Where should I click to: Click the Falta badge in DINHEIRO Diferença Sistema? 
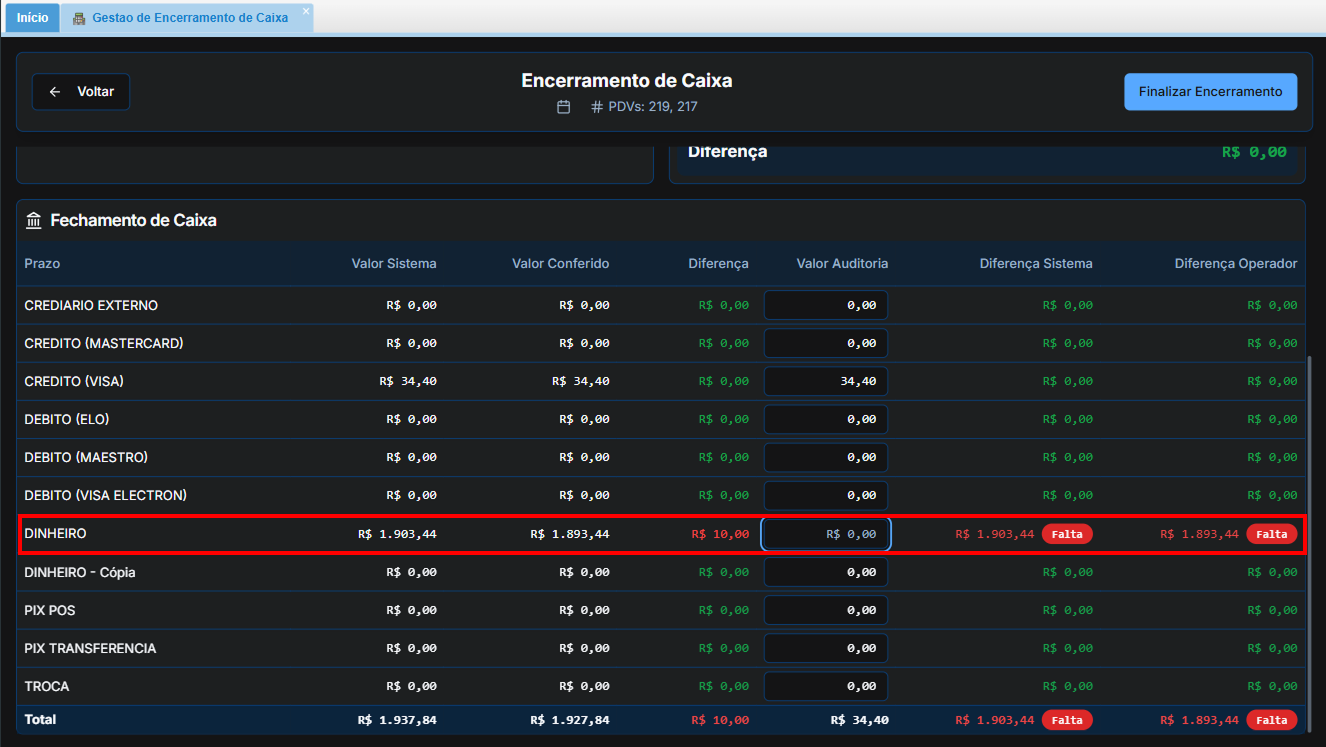[1067, 534]
